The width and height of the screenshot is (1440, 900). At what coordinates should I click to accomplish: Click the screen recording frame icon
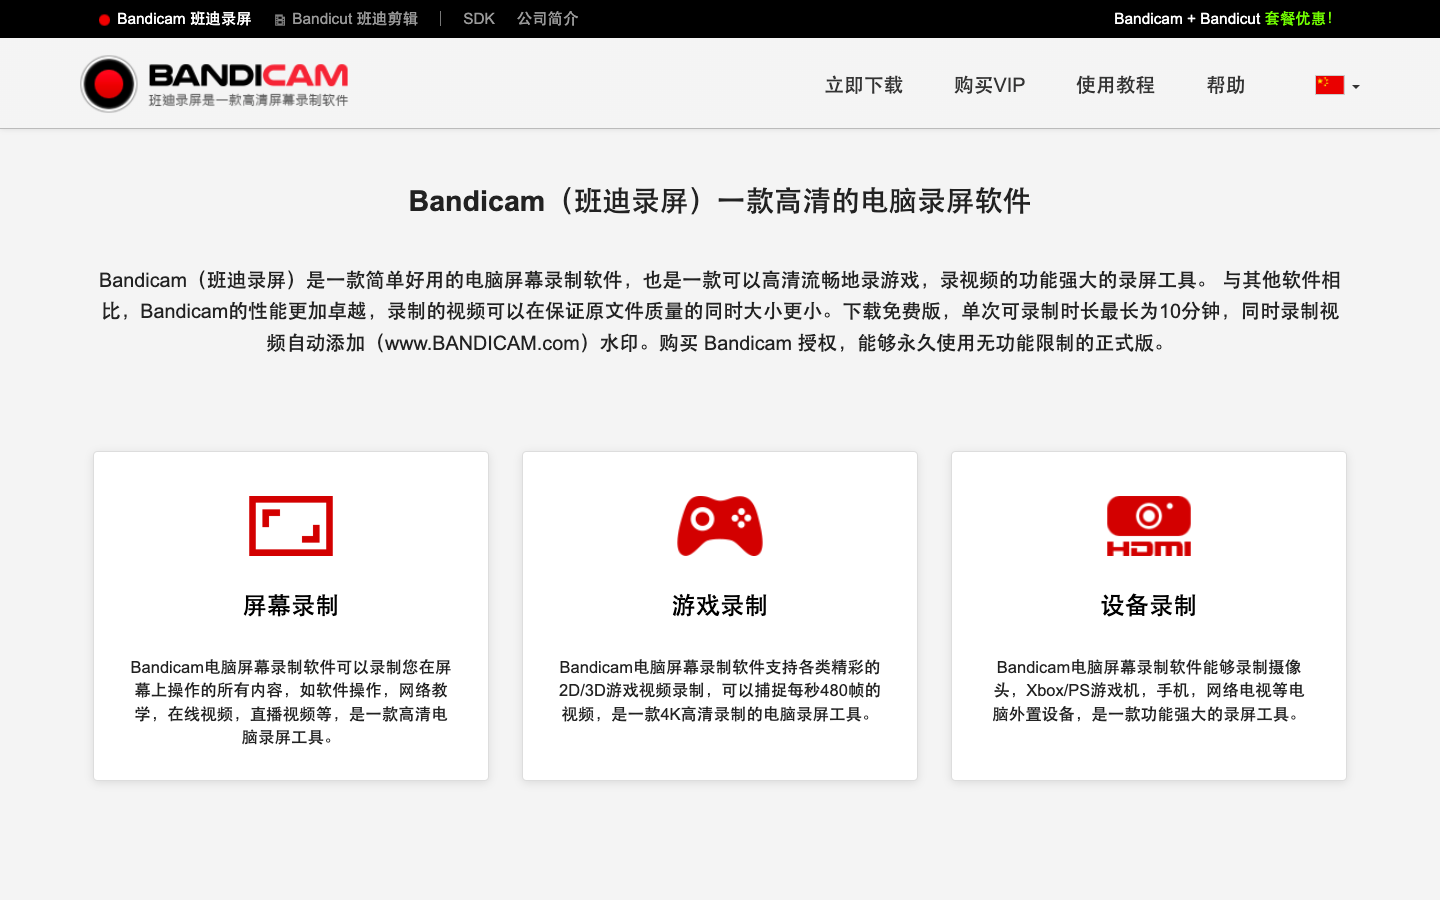[290, 525]
